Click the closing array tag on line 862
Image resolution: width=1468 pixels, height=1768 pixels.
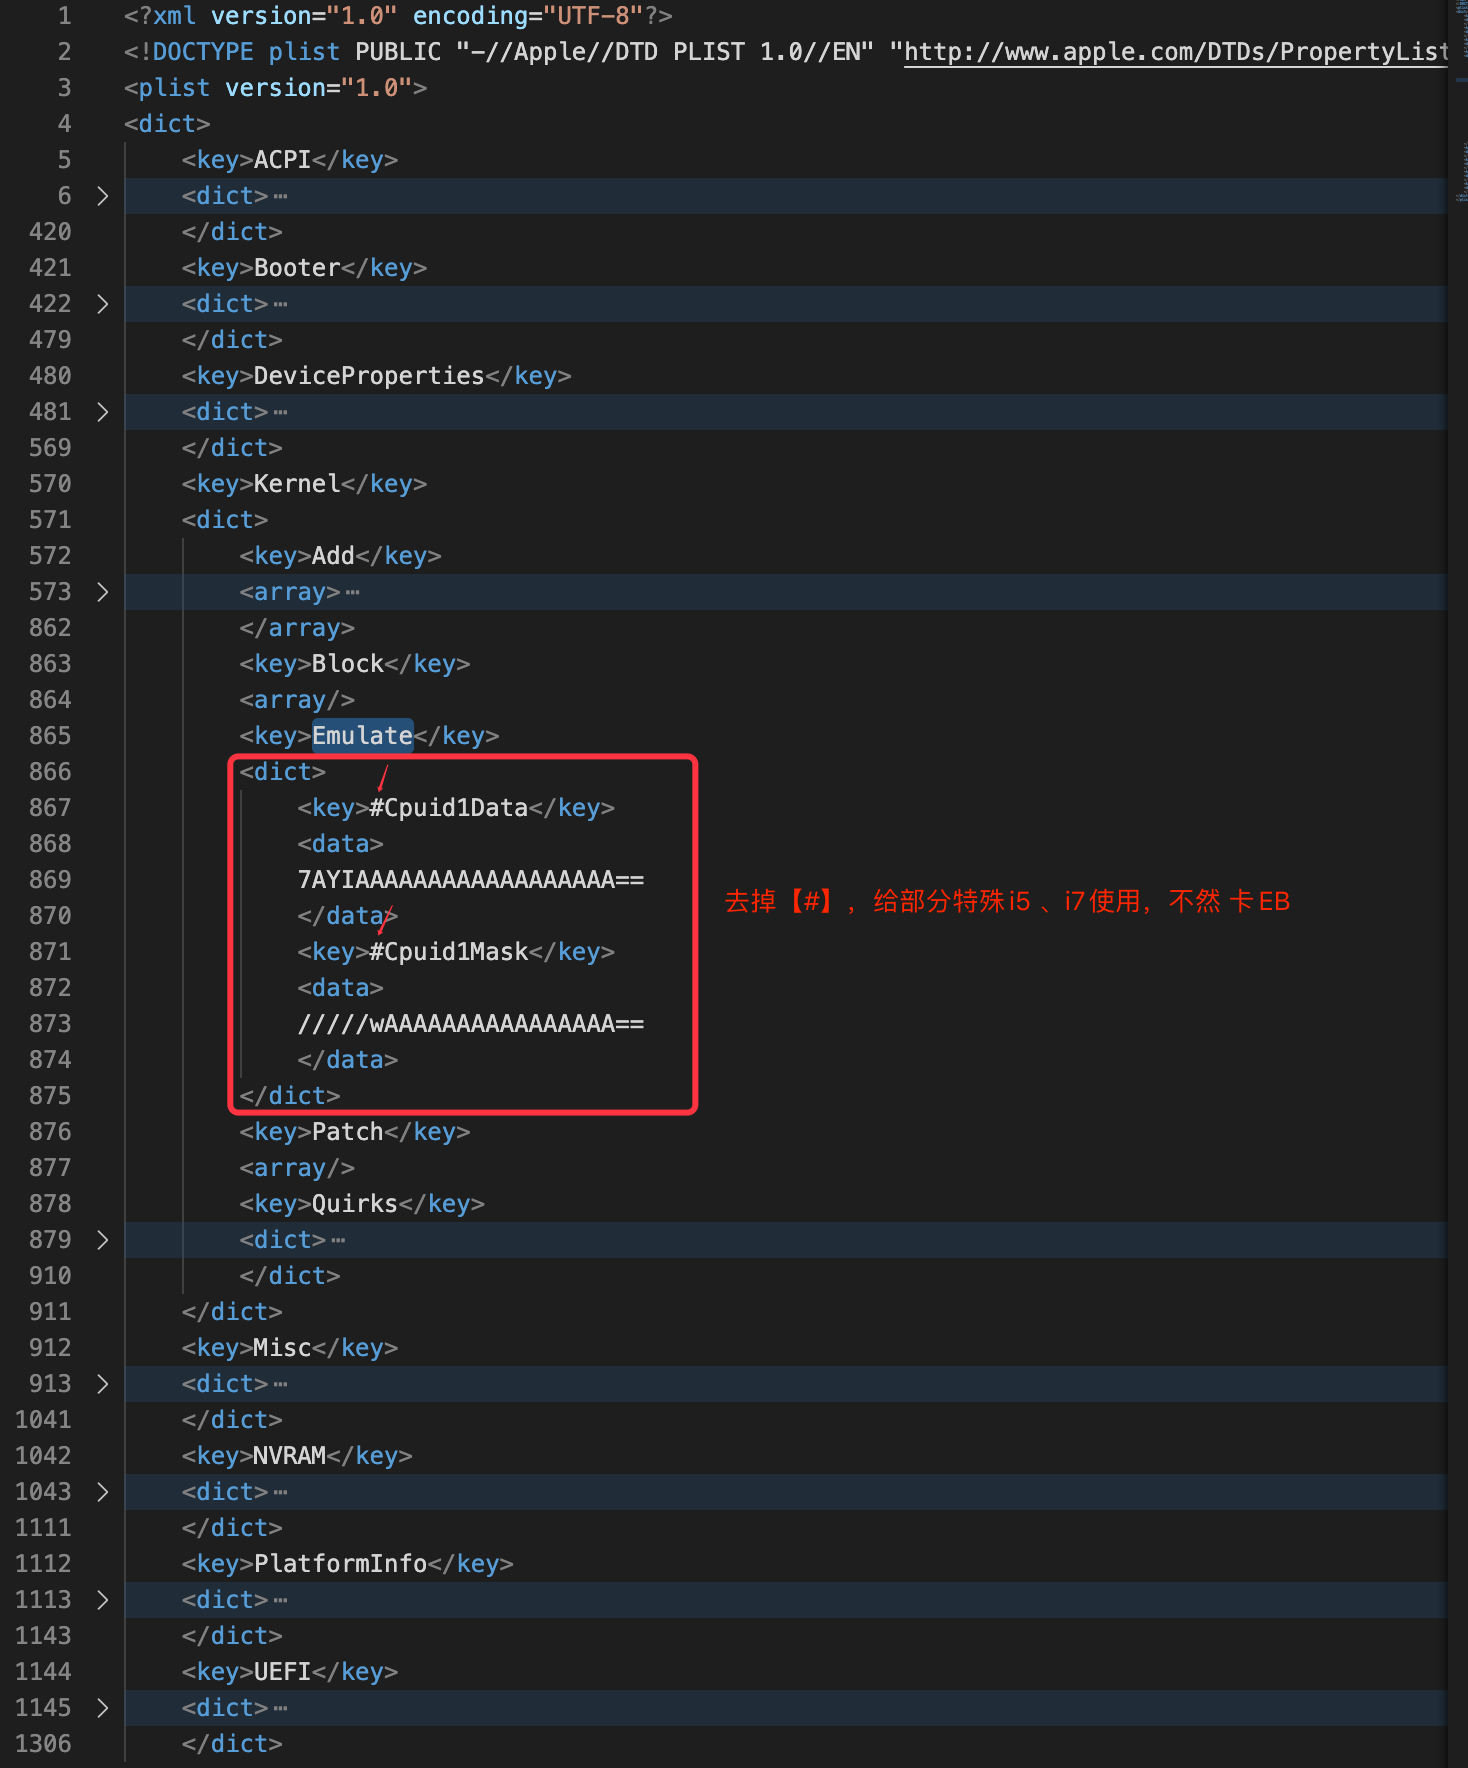point(297,628)
